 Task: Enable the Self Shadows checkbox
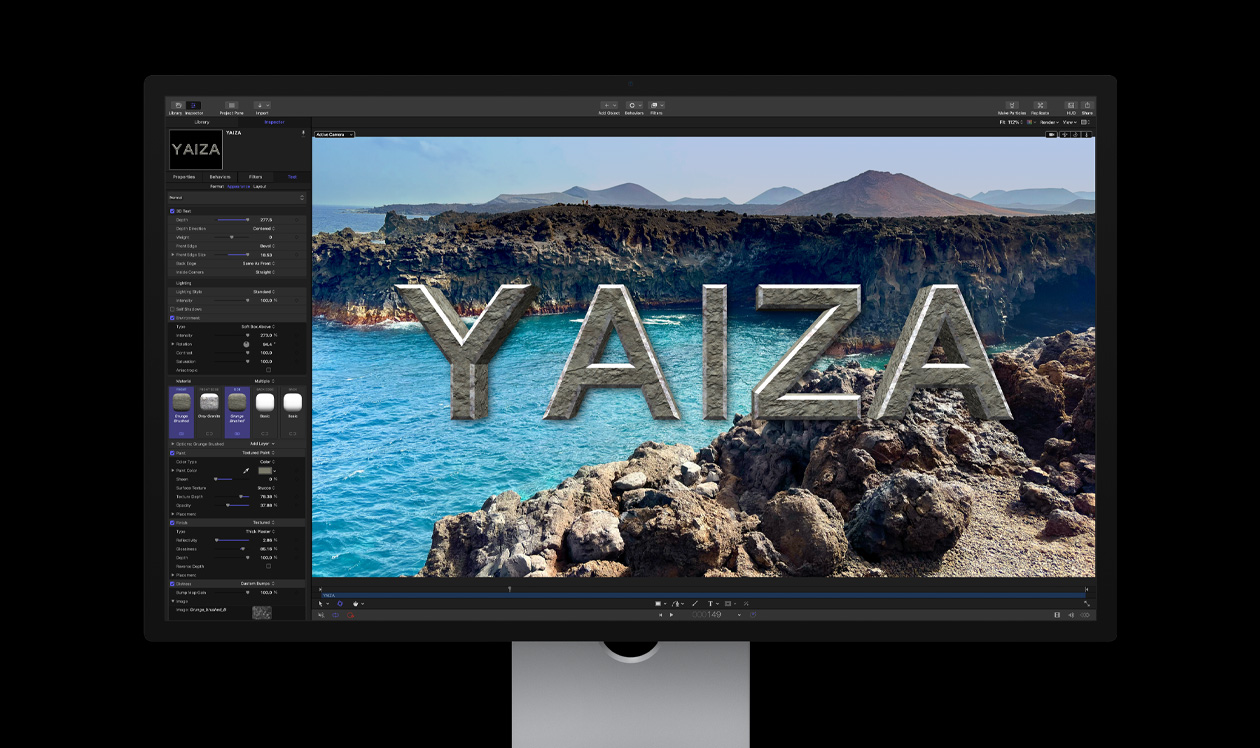[x=172, y=308]
